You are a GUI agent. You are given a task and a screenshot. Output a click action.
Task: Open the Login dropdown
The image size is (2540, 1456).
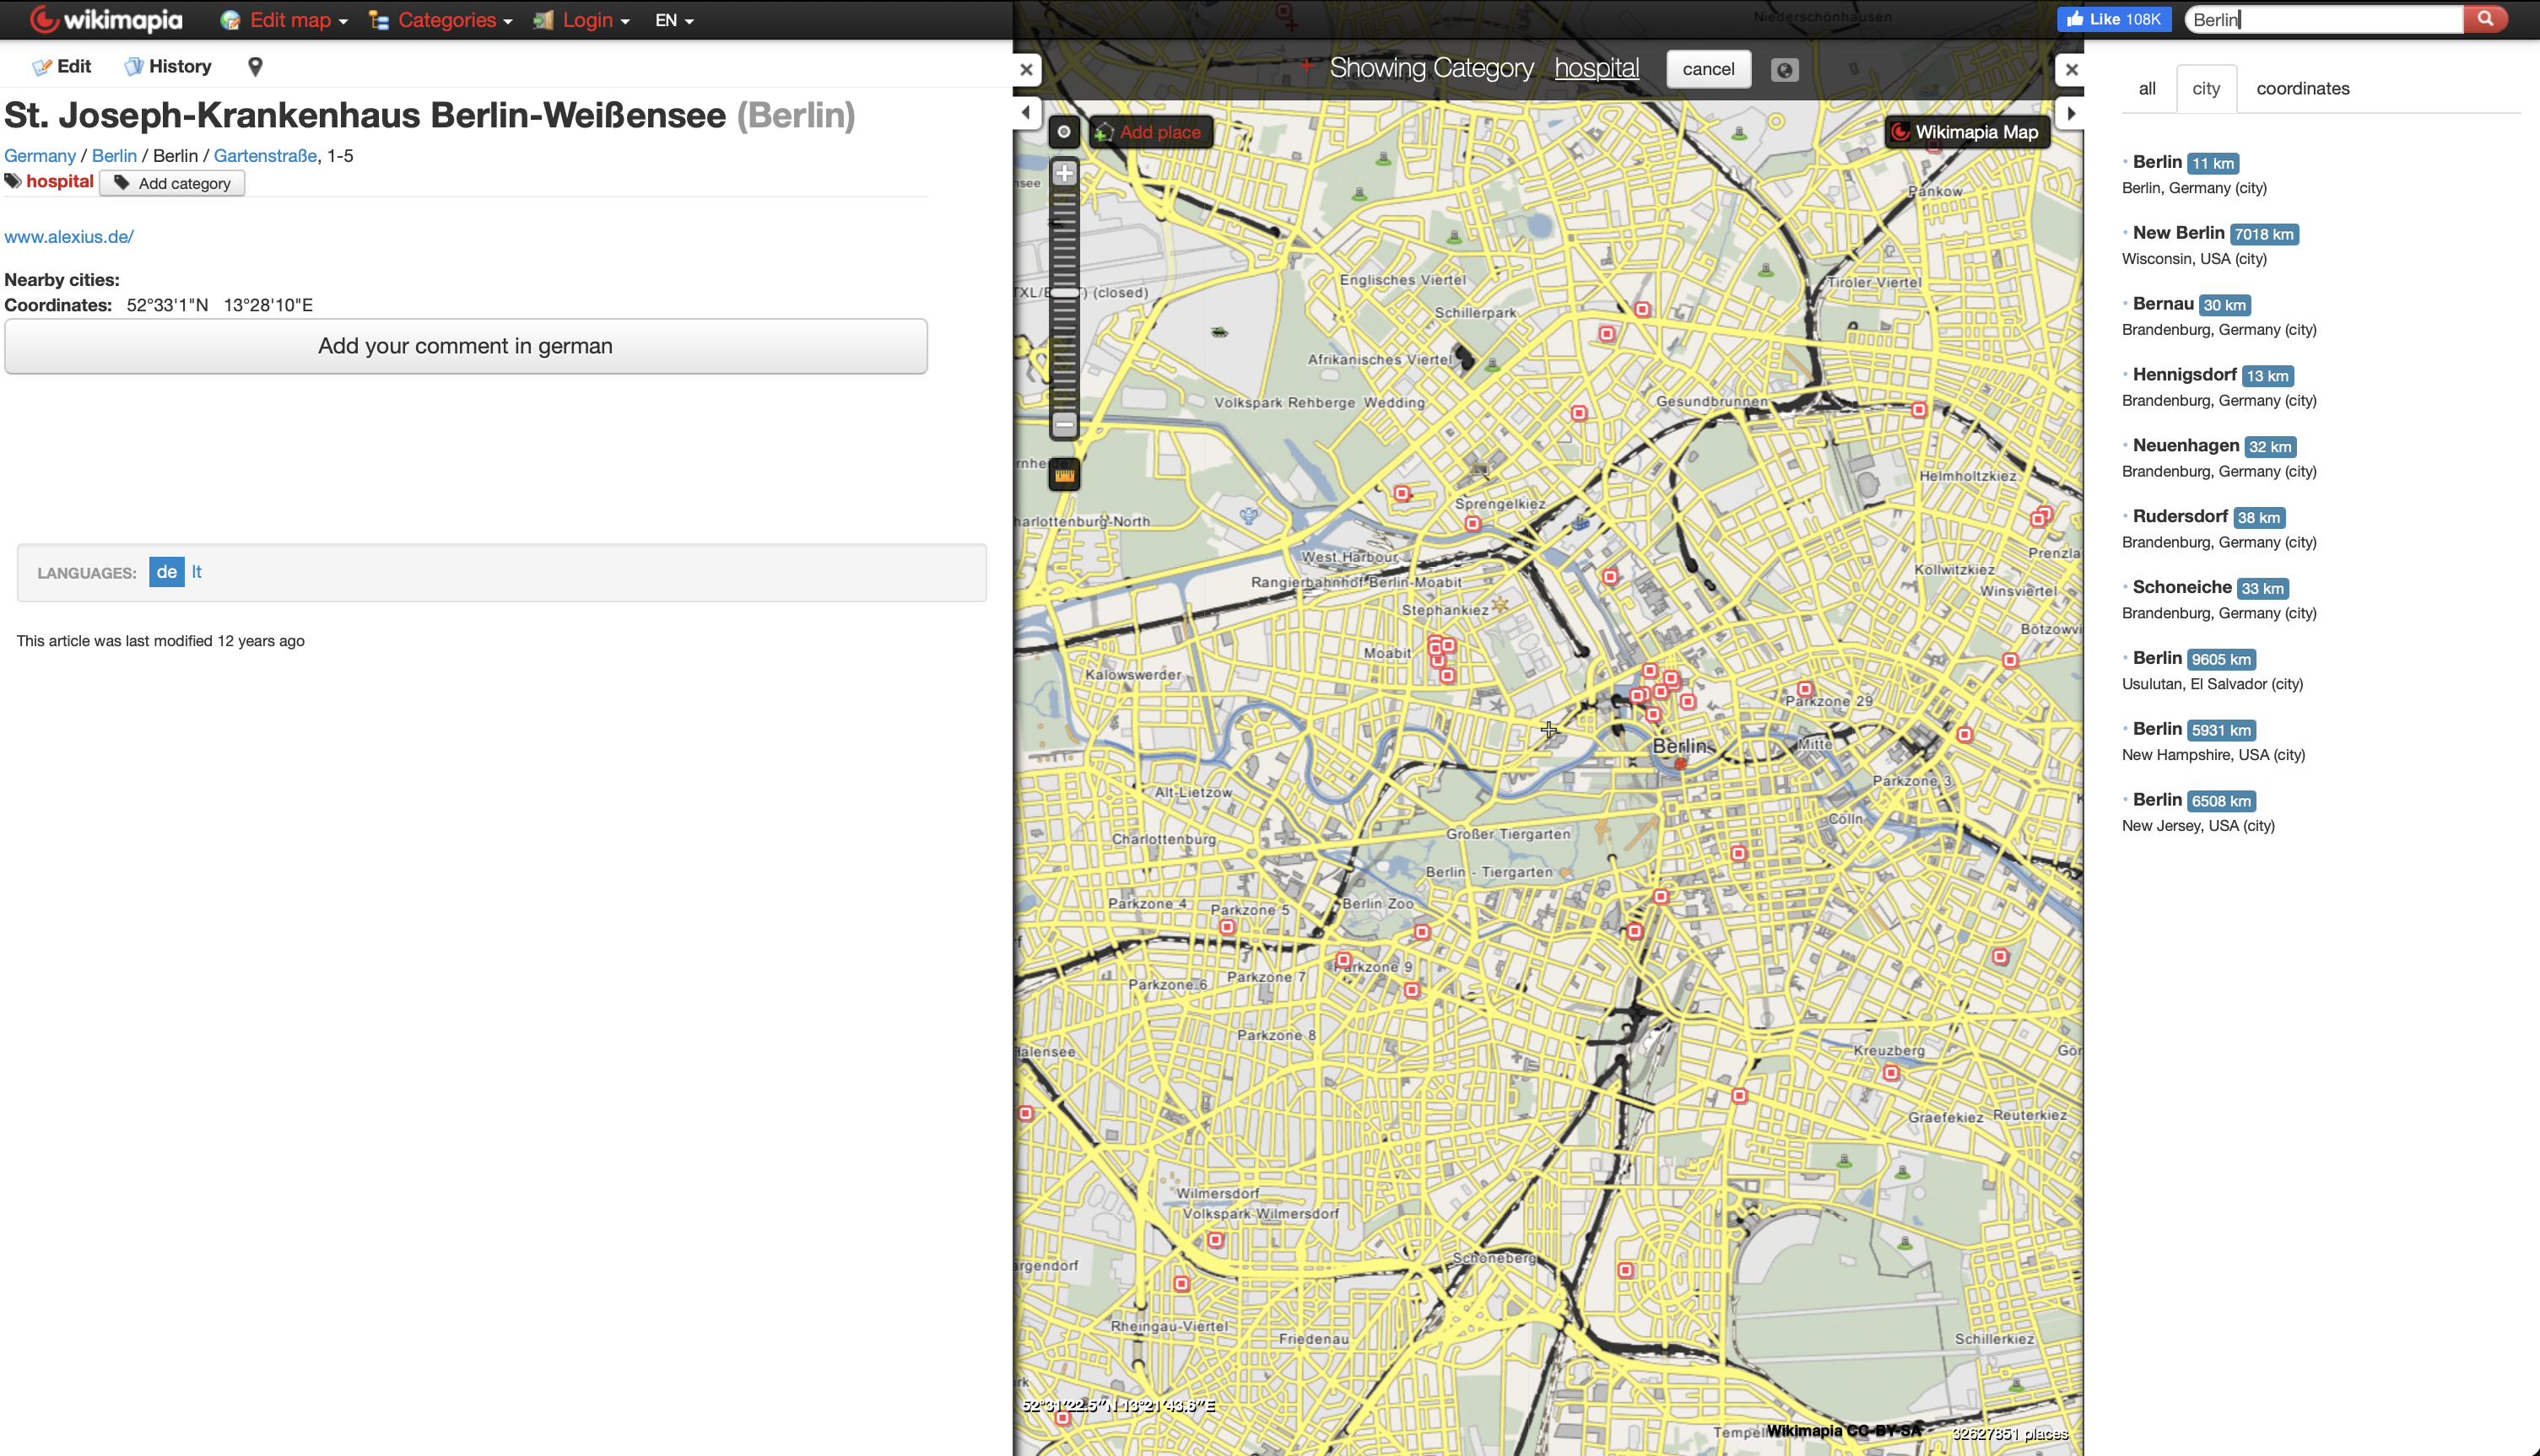coord(582,20)
